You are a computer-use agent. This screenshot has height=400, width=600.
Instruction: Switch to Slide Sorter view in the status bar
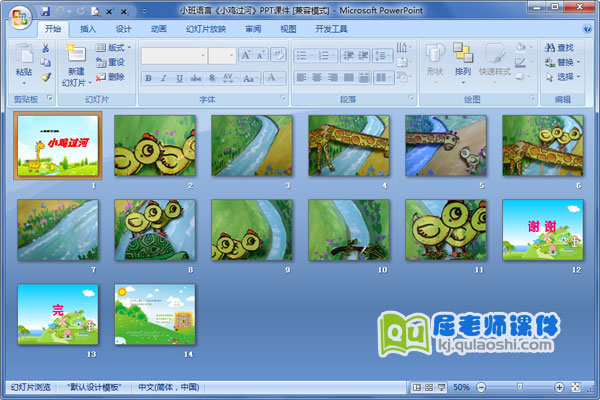pyautogui.click(x=429, y=387)
